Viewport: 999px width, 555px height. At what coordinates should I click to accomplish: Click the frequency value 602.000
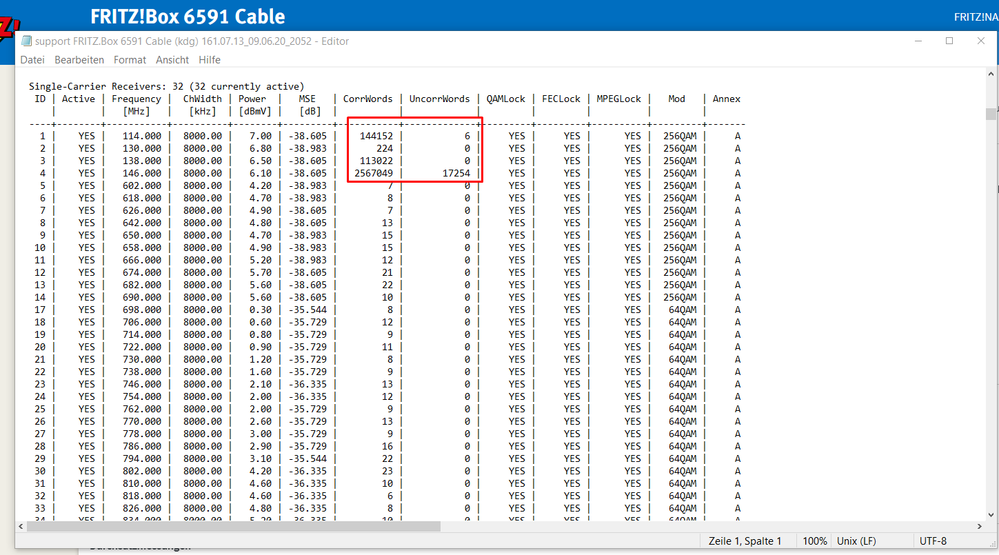tap(142, 185)
